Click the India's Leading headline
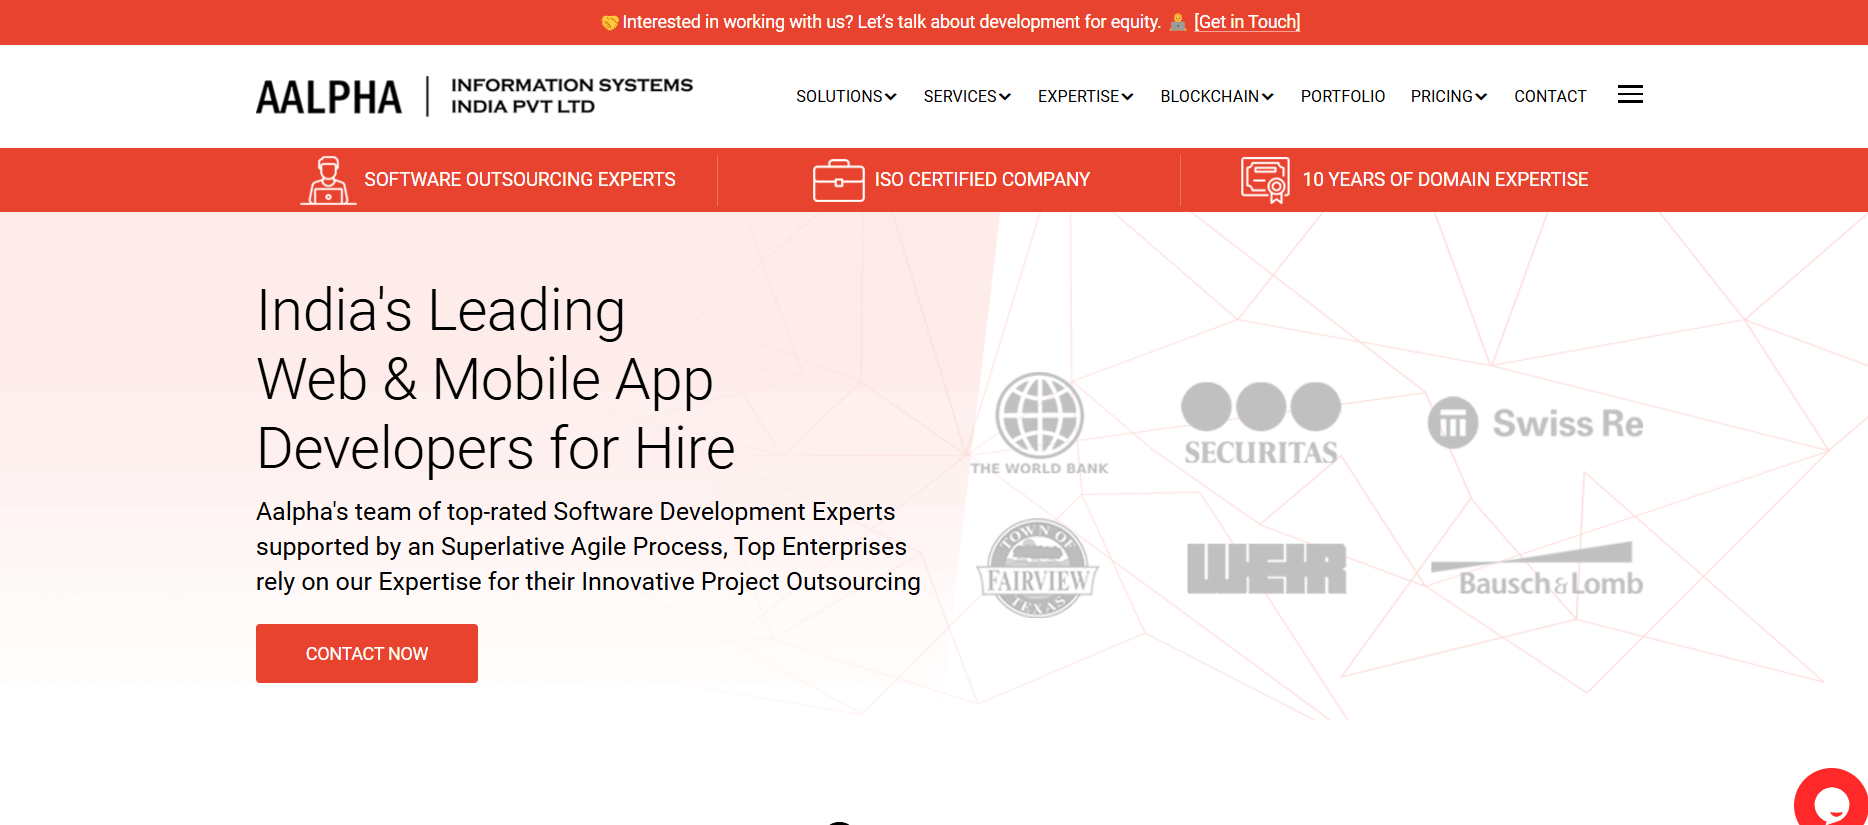The width and height of the screenshot is (1868, 825). [x=496, y=379]
